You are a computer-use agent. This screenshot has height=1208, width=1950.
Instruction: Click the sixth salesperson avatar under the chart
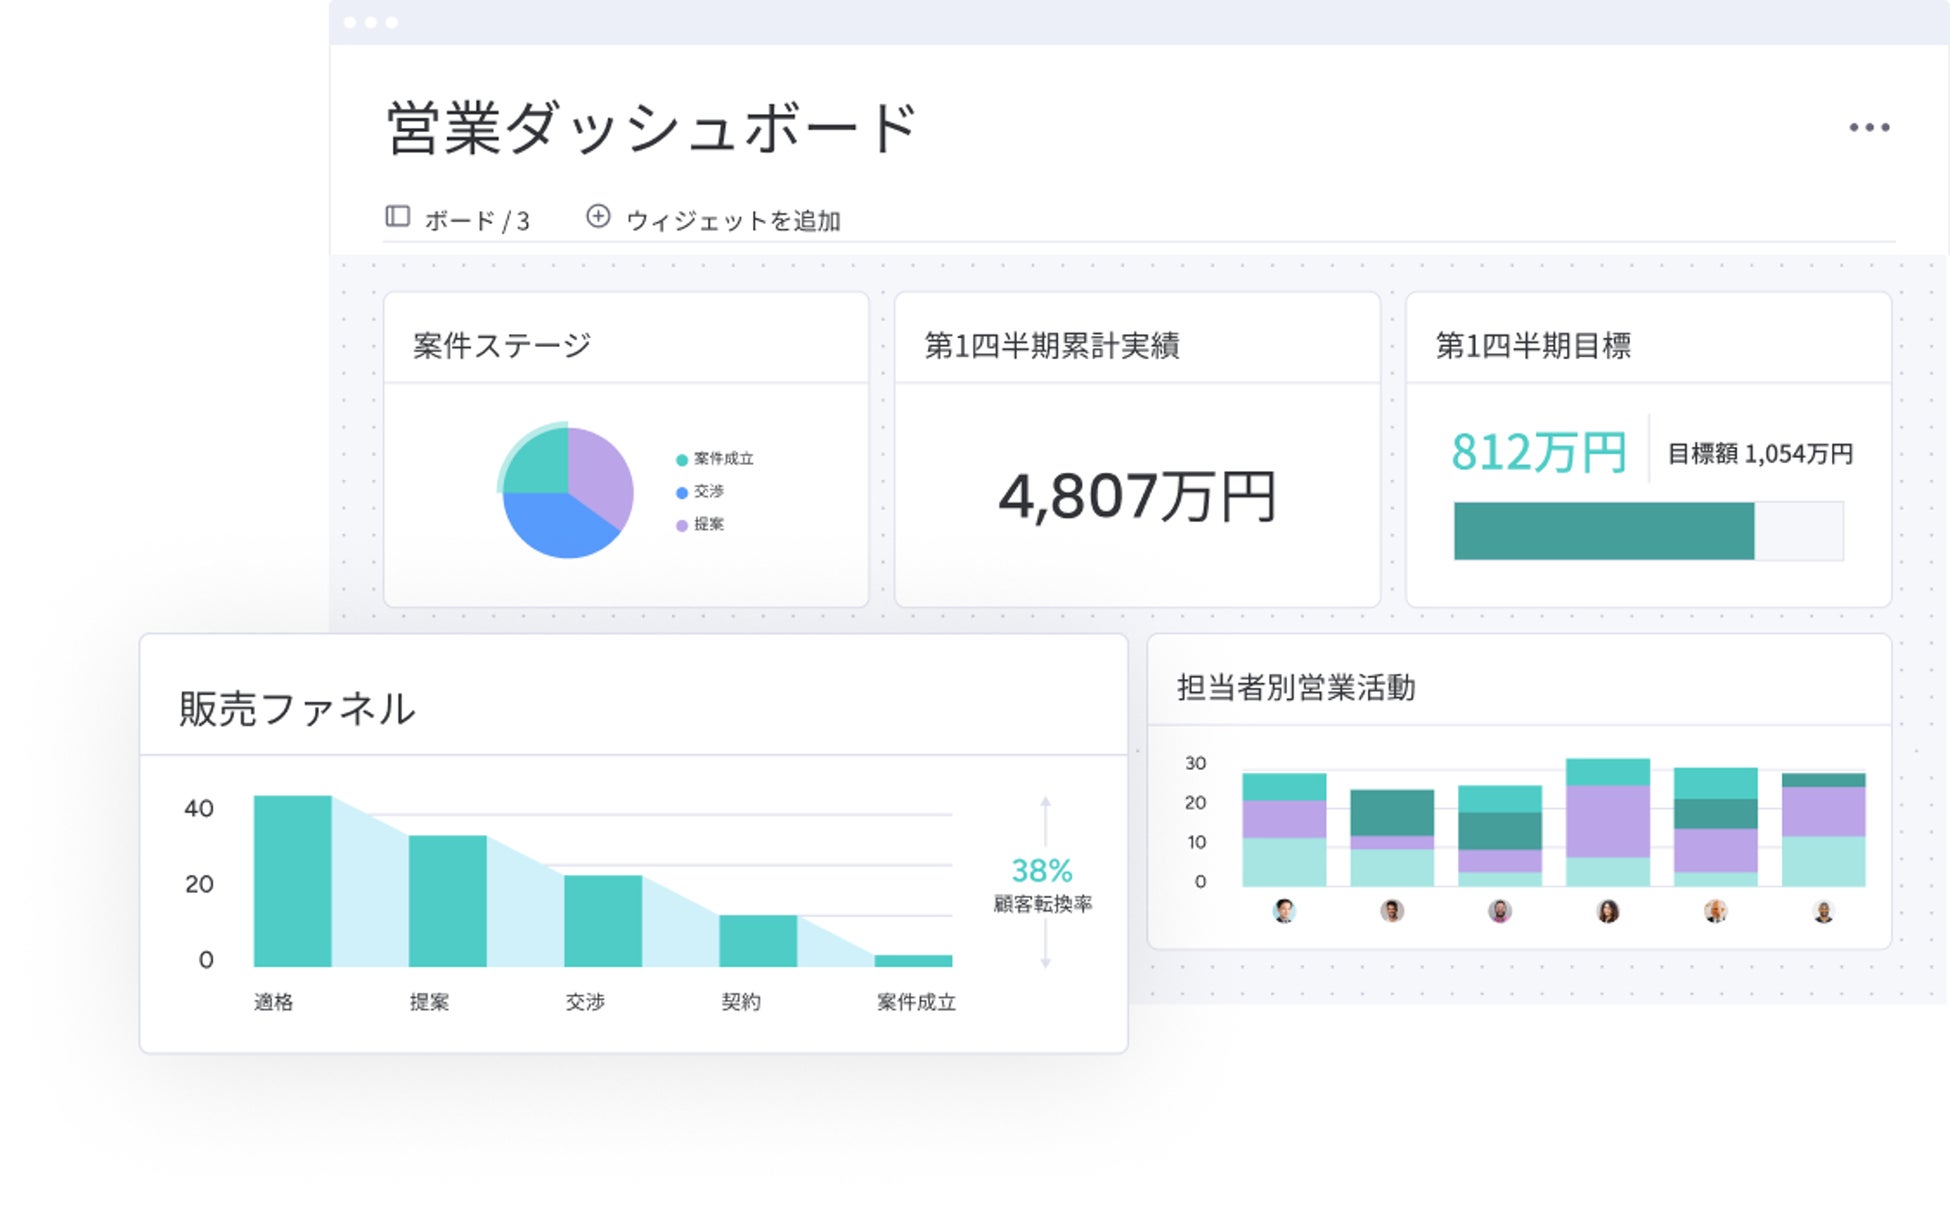1823,911
